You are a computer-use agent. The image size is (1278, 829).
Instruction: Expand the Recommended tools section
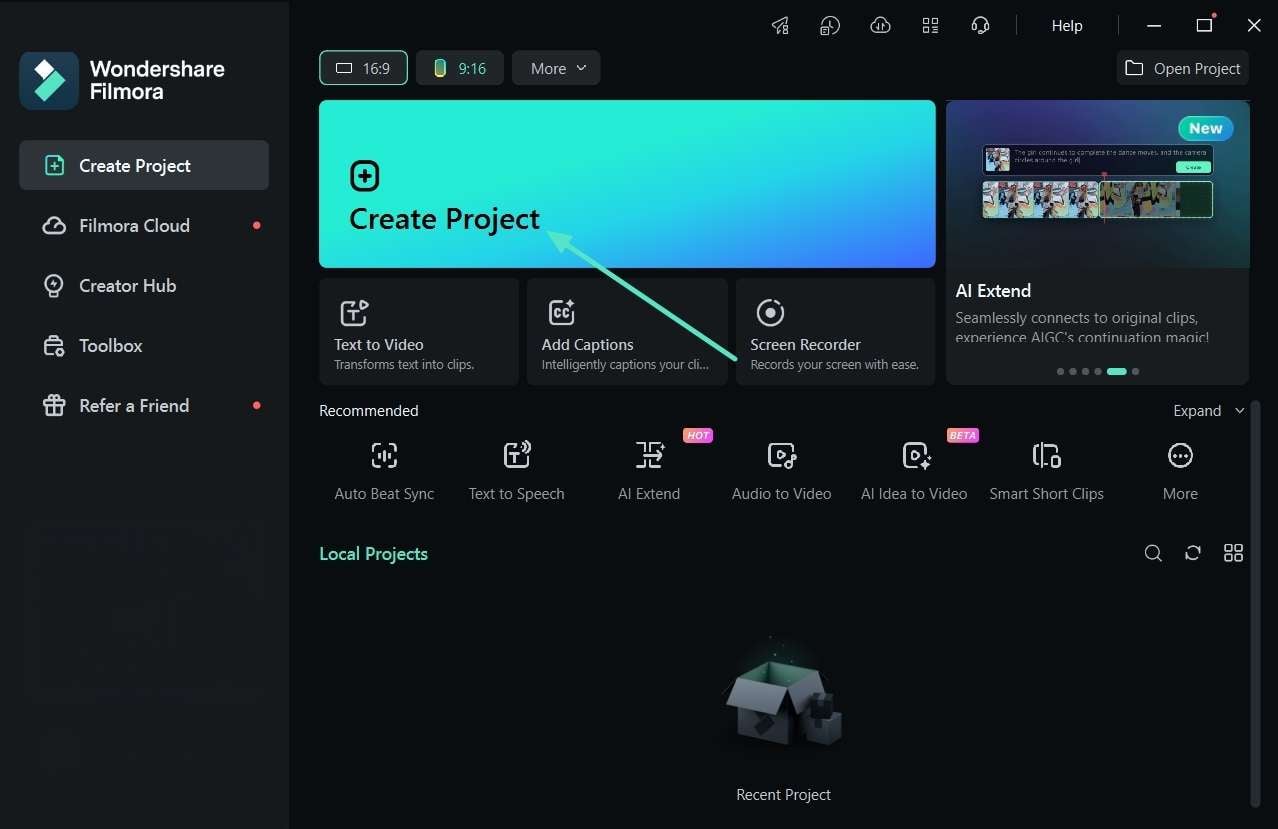(x=1209, y=411)
